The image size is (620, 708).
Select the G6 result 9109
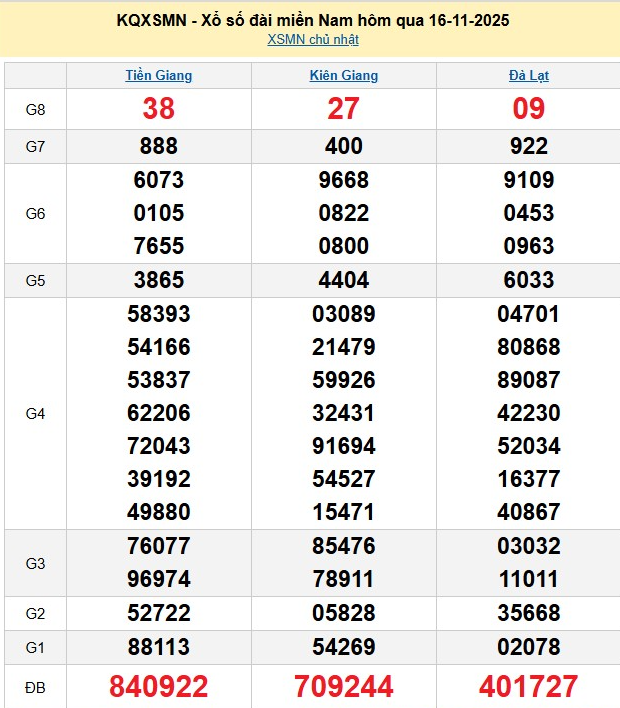(528, 181)
